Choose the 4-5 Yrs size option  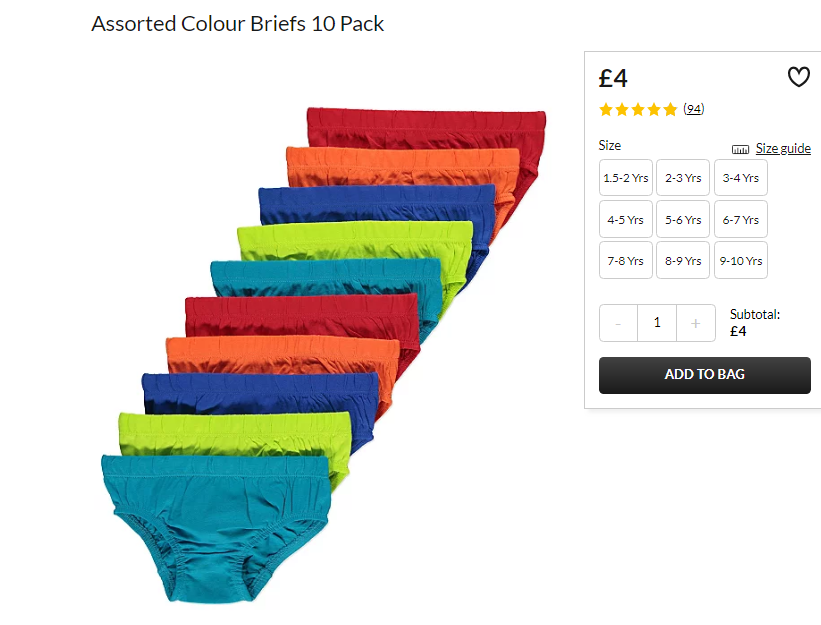pyautogui.click(x=626, y=219)
